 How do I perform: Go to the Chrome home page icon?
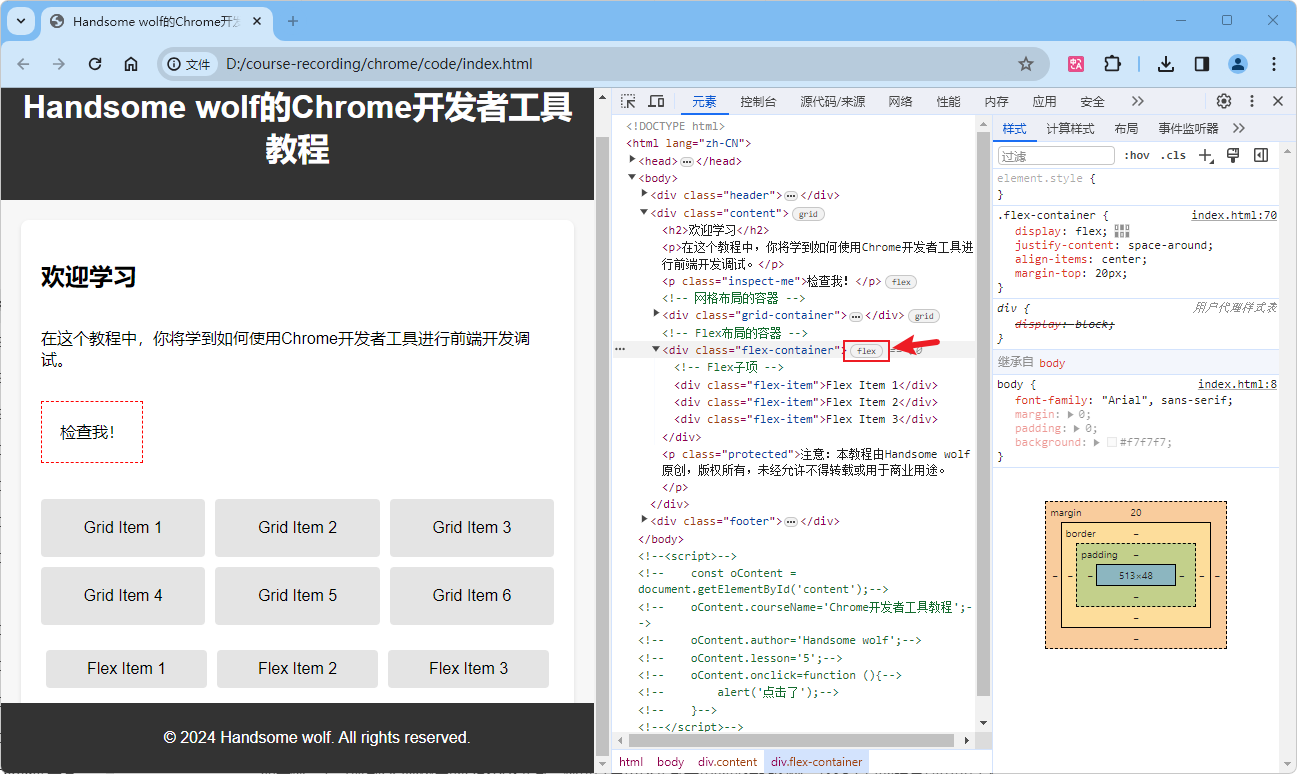coord(131,64)
